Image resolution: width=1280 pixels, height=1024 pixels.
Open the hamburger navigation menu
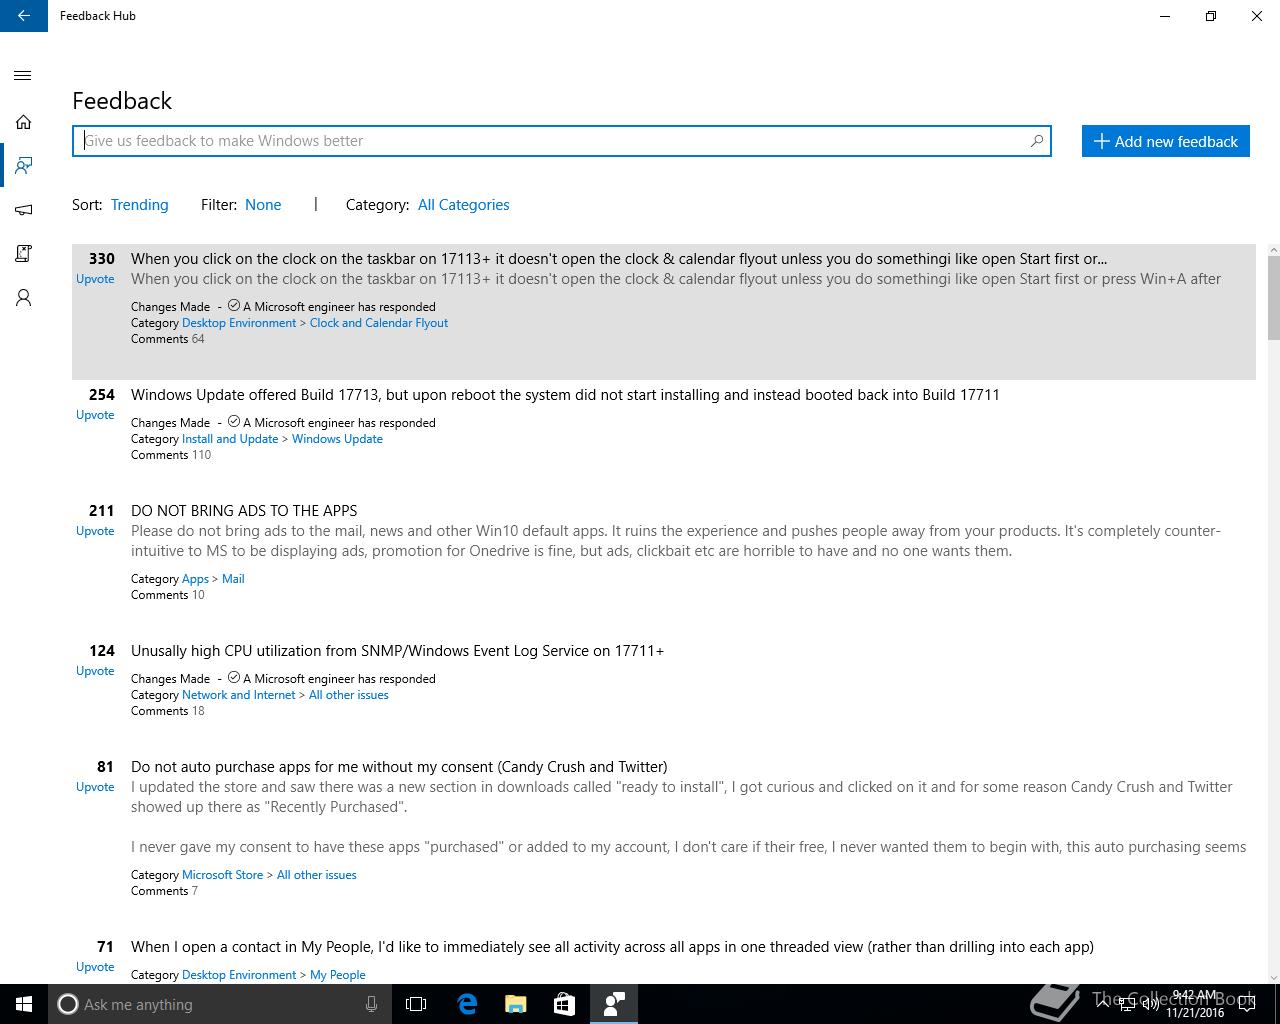click(23, 76)
